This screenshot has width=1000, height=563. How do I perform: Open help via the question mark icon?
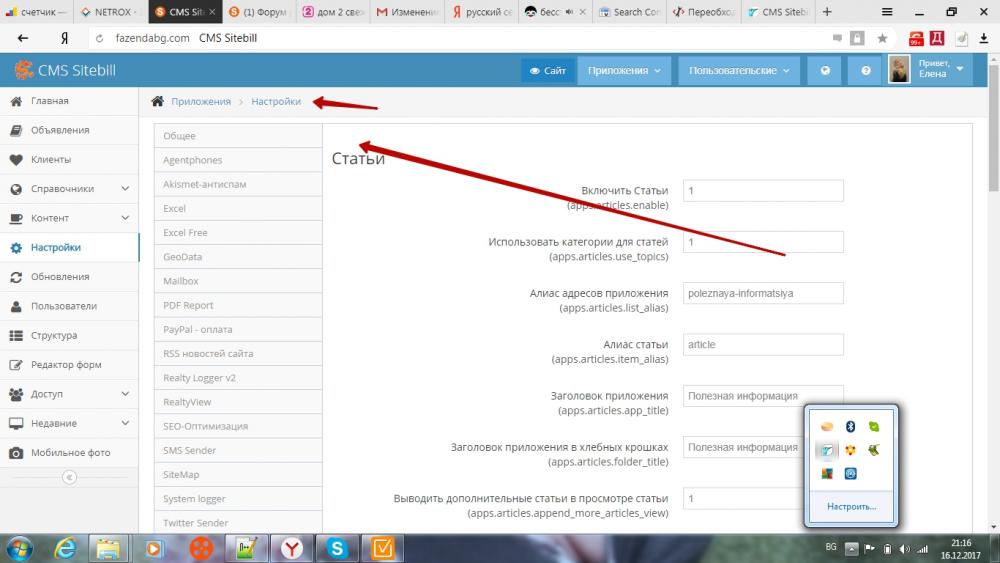click(865, 71)
